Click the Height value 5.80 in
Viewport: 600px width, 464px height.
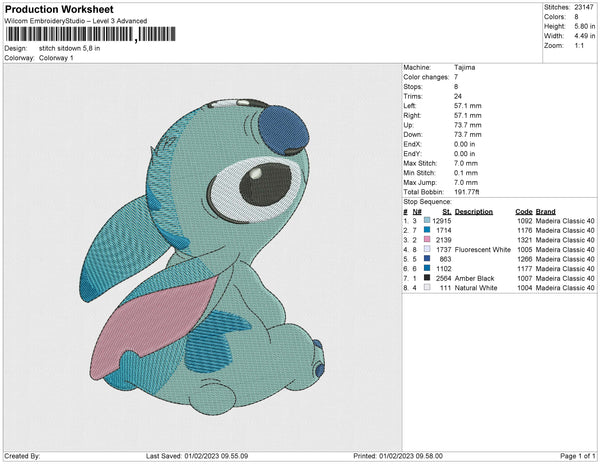[x=585, y=26]
